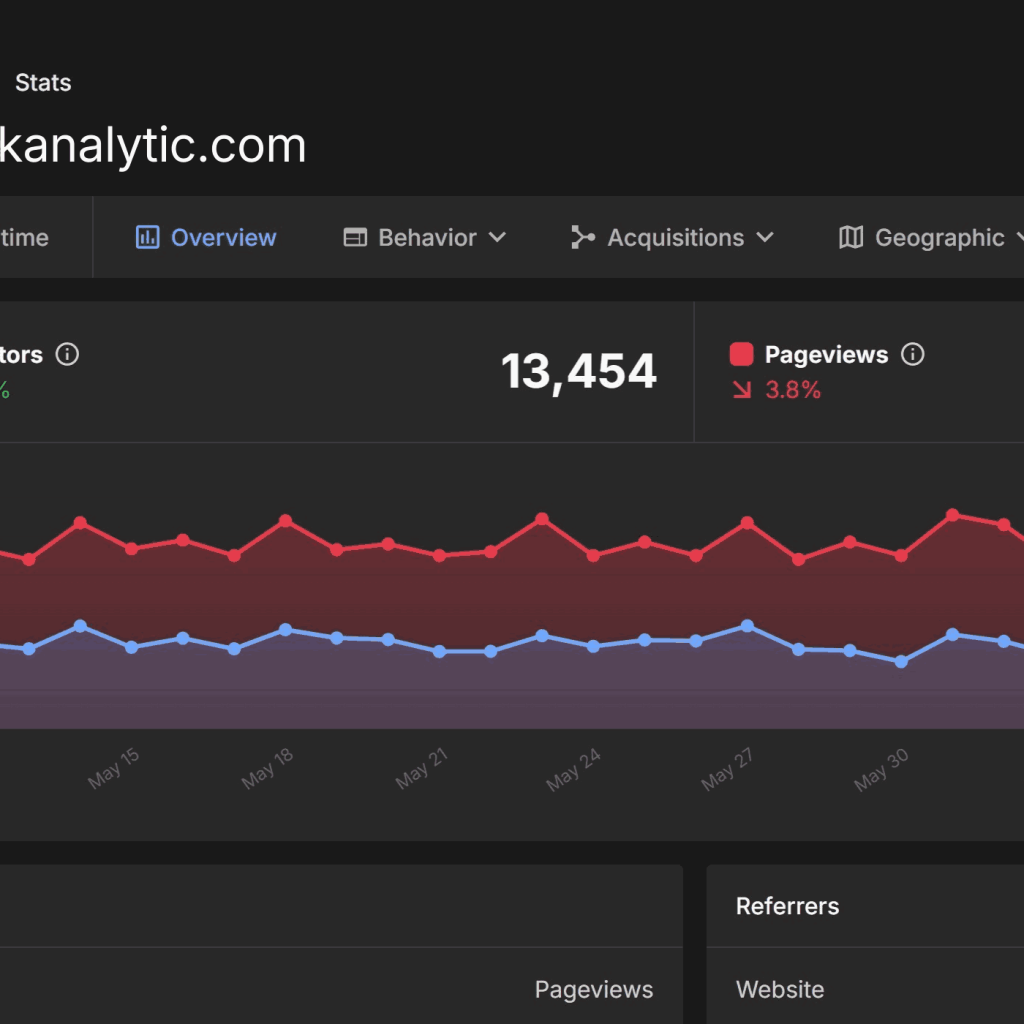The image size is (1024, 1024).
Task: Click the 13,454 pageviews total
Action: point(579,371)
